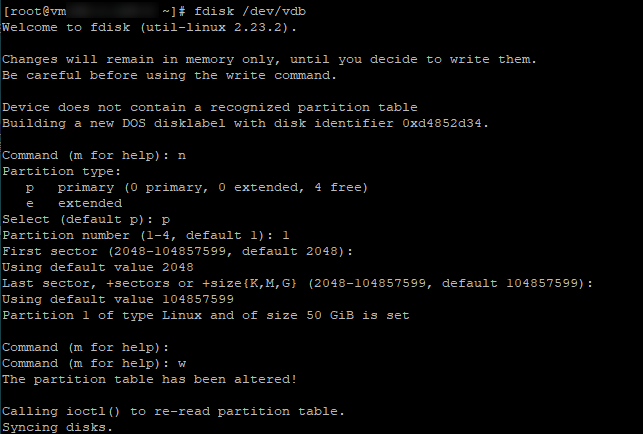Click "Device does not contain" message line
Image resolution: width=643 pixels, height=434 pixels.
point(210,107)
